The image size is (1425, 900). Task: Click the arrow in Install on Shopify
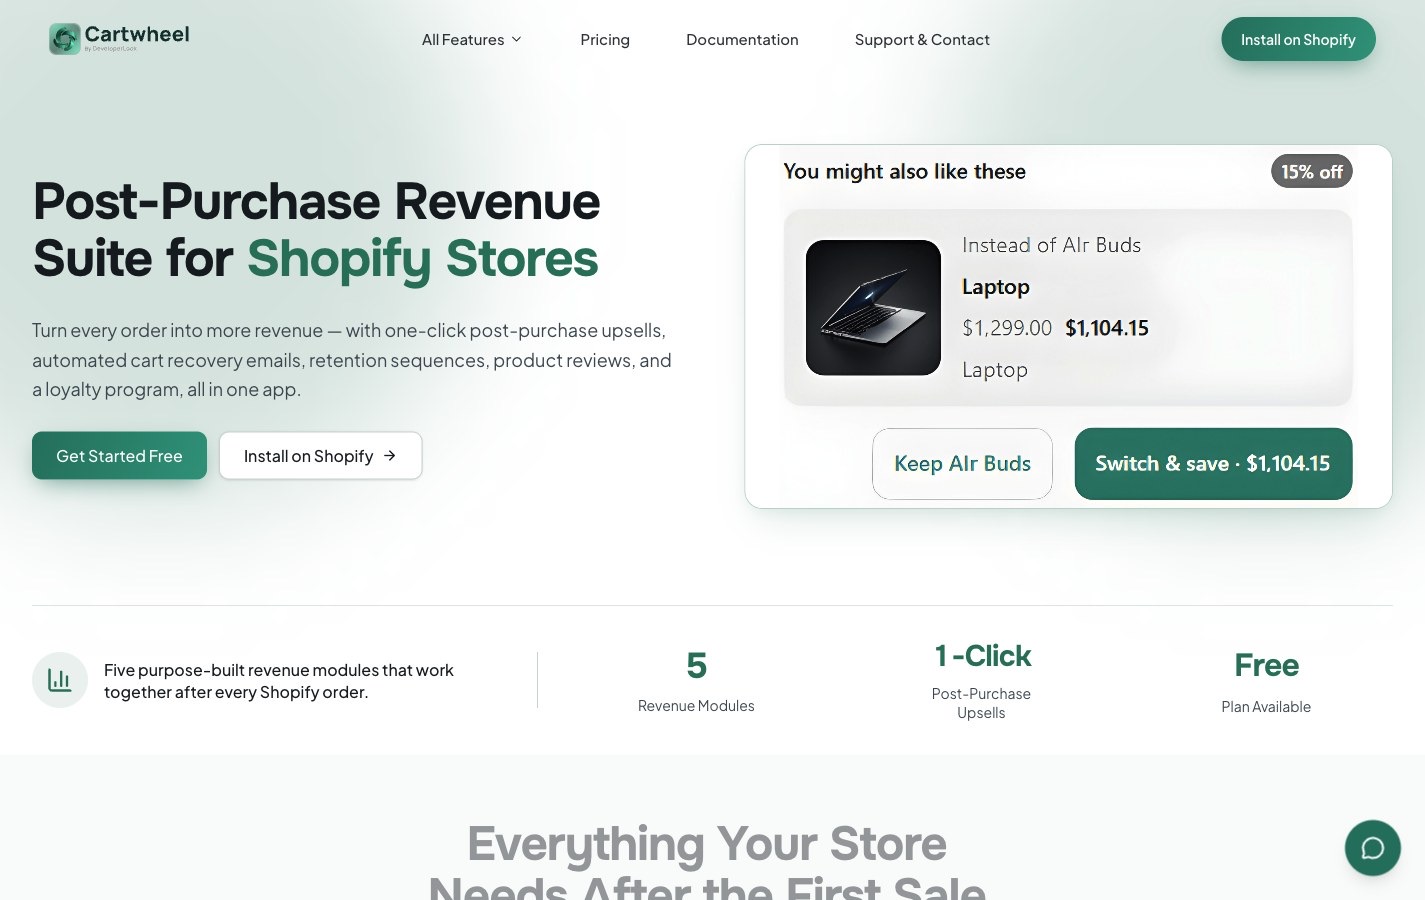pos(390,455)
